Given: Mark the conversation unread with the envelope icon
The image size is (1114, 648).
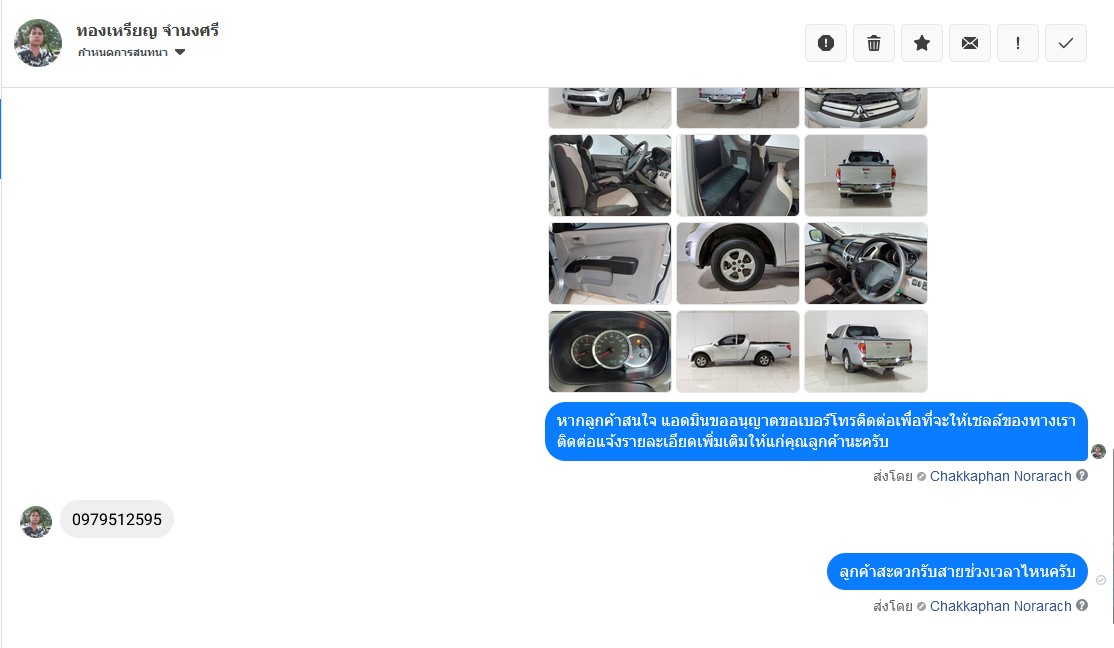Looking at the screenshot, I should [x=970, y=43].
